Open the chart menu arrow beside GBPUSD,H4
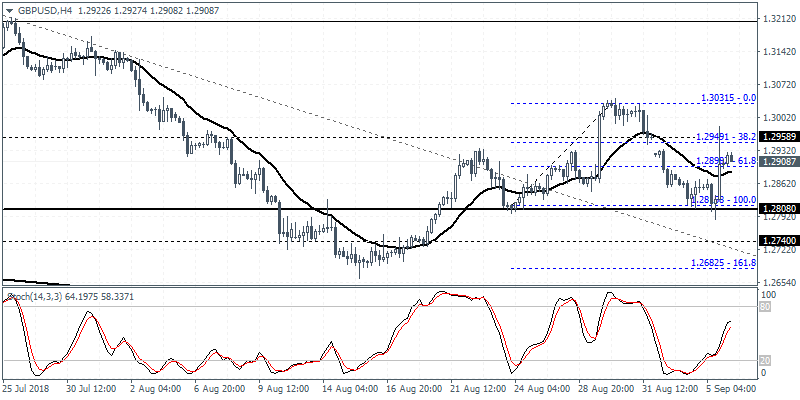The width and height of the screenshot is (800, 400). point(8,10)
